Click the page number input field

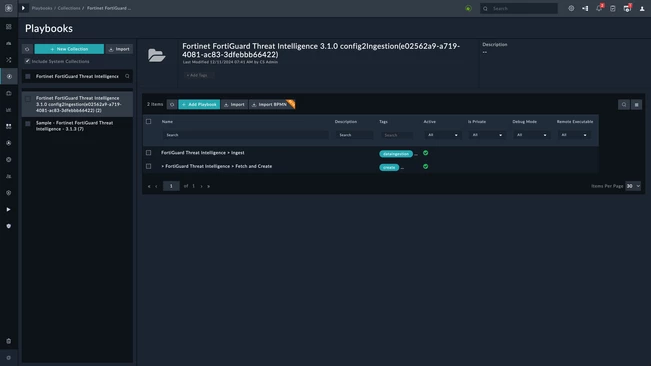coord(171,186)
